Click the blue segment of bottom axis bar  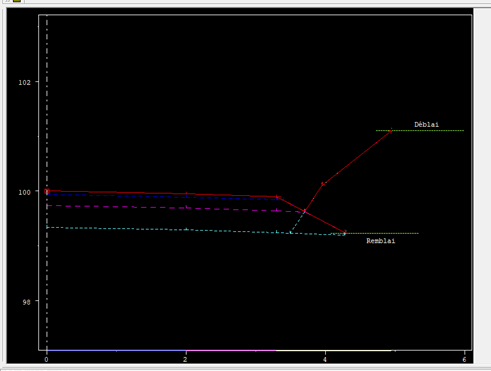[116, 350]
